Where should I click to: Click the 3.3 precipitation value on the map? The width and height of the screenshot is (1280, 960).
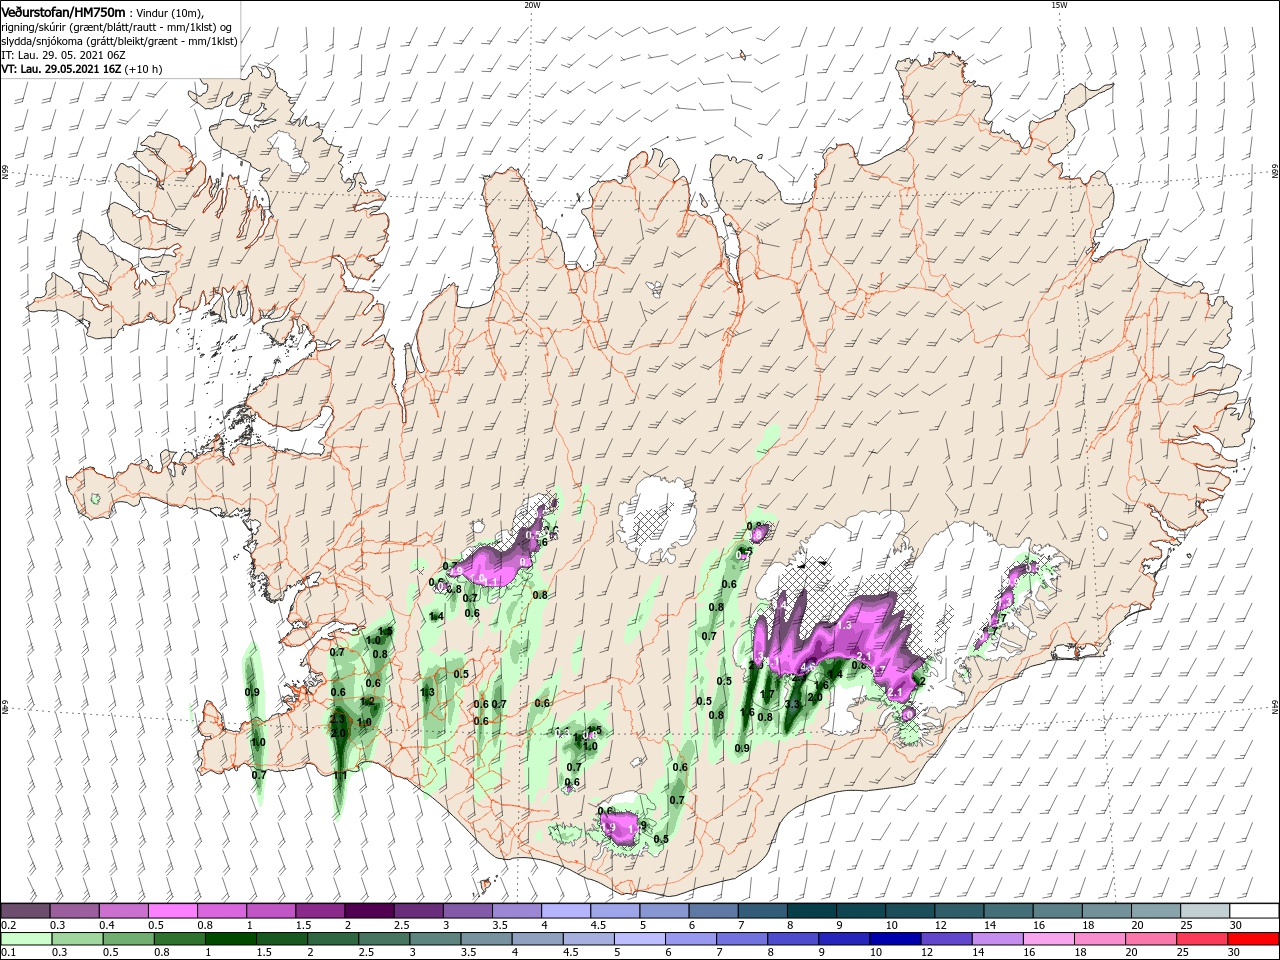coord(792,704)
